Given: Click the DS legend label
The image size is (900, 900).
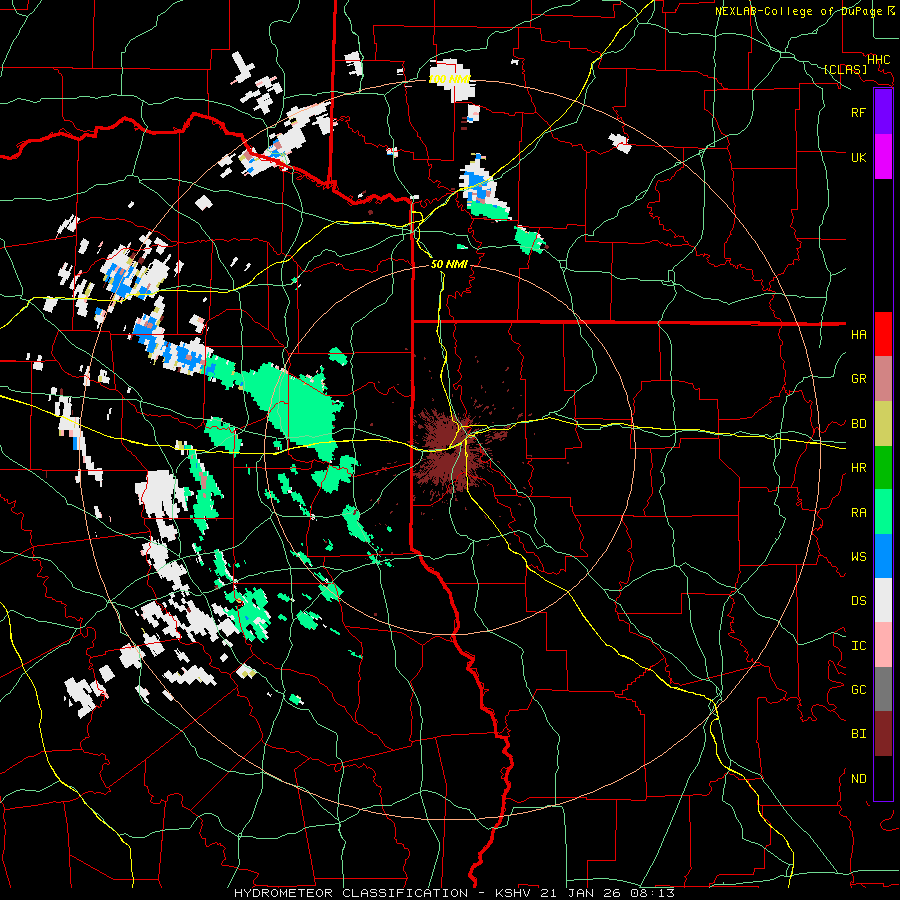Looking at the screenshot, I should (x=858, y=601).
